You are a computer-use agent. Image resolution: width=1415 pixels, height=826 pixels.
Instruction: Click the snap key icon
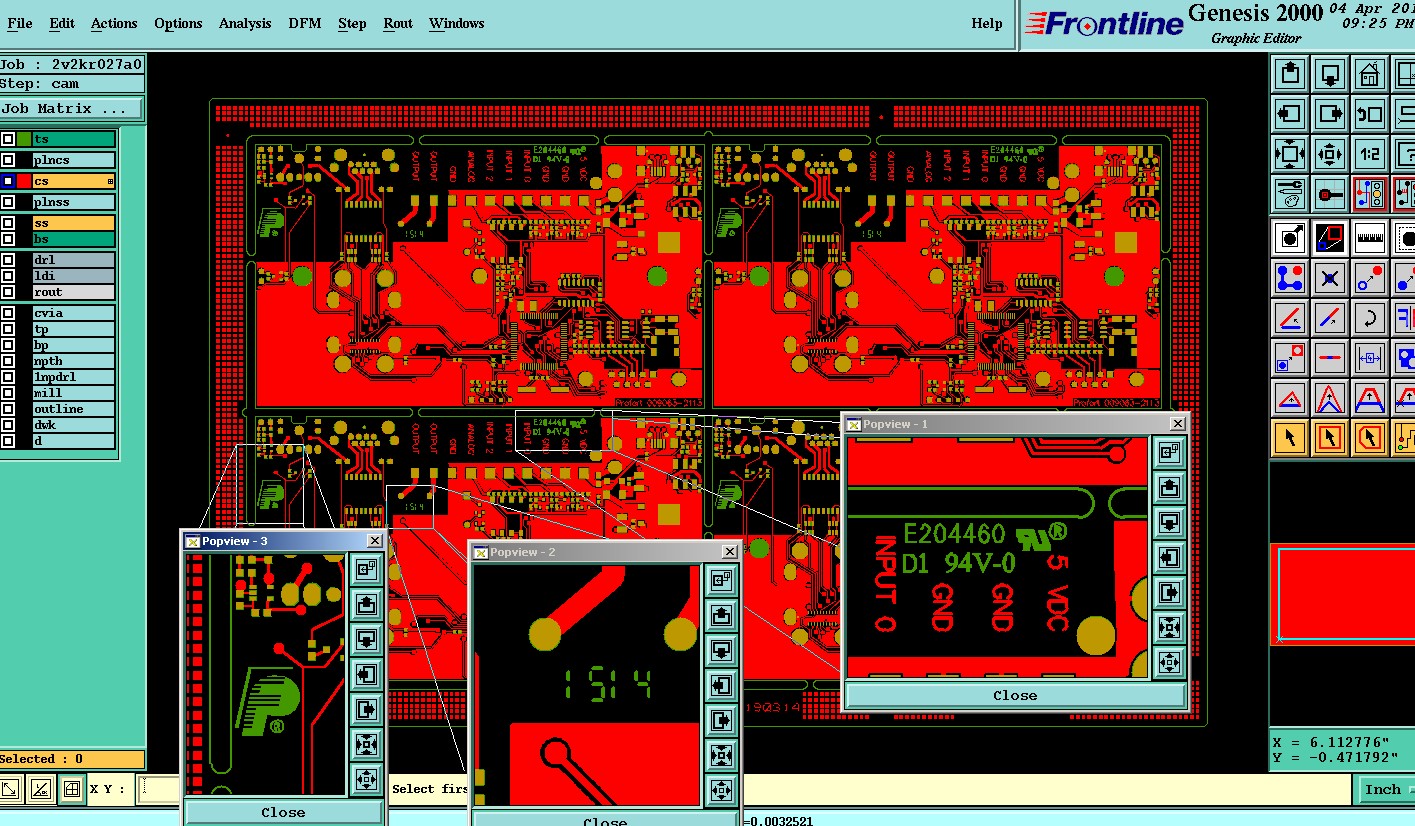click(x=1330, y=193)
